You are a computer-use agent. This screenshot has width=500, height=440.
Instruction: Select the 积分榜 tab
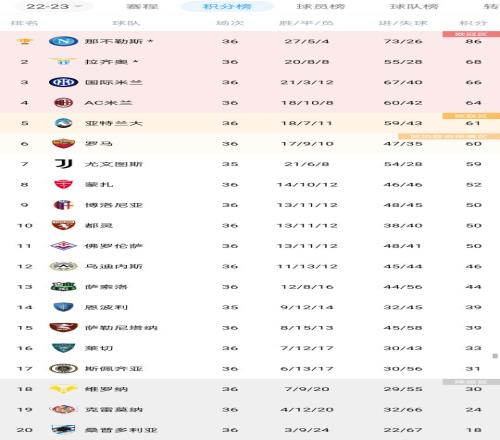pyautogui.click(x=227, y=6)
